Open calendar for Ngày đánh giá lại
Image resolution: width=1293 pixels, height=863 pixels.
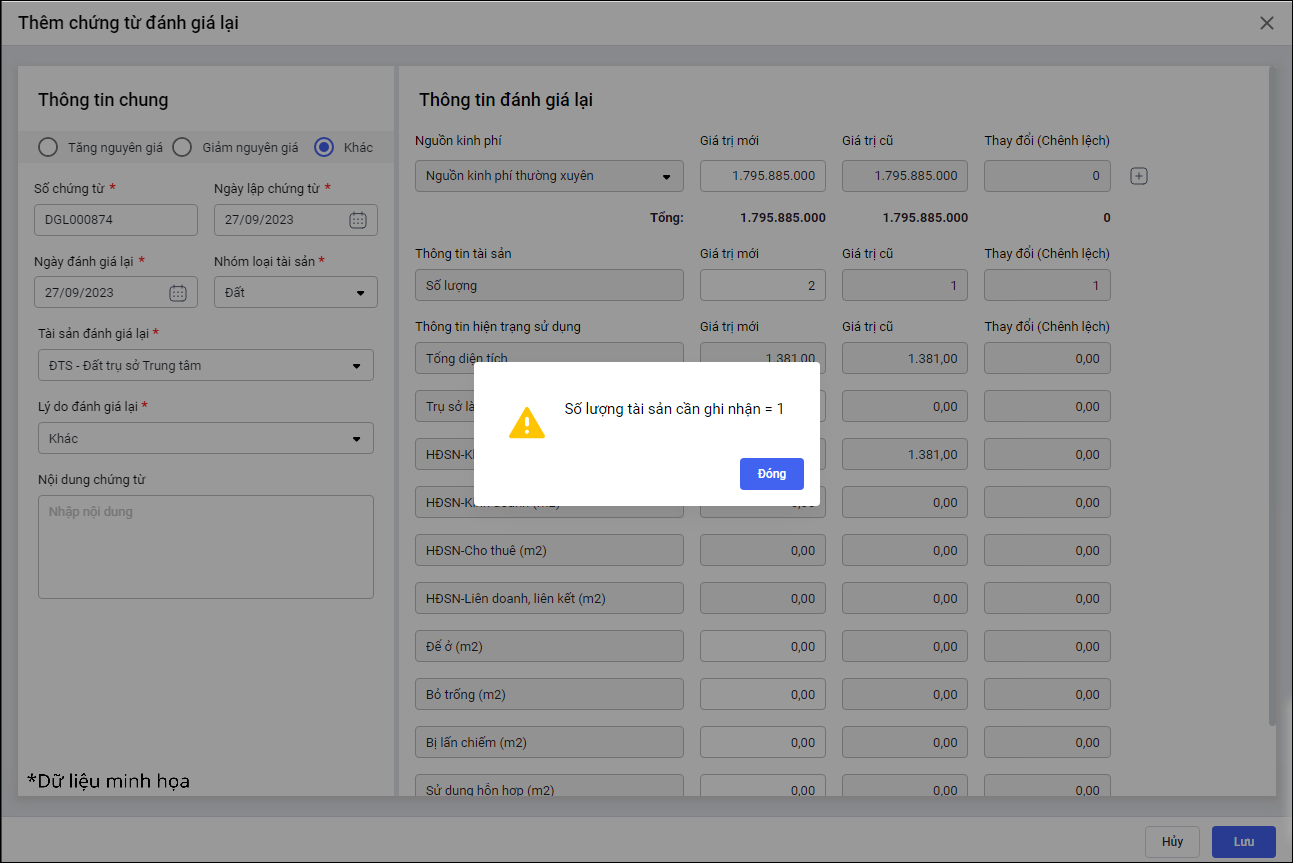pyautogui.click(x=177, y=293)
